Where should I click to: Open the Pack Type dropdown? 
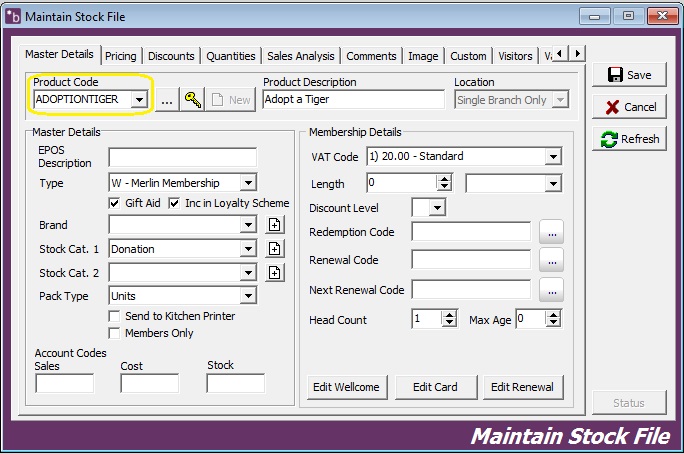(x=248, y=297)
